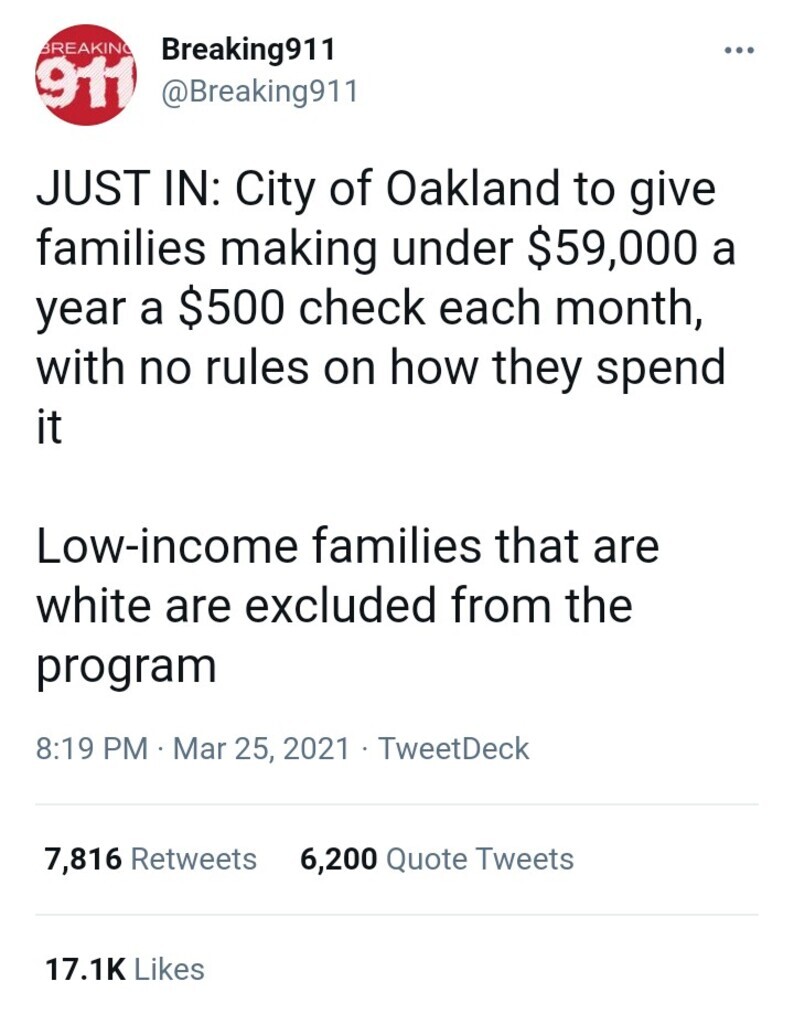Click the Breaking911 display name

pyautogui.click(x=248, y=48)
